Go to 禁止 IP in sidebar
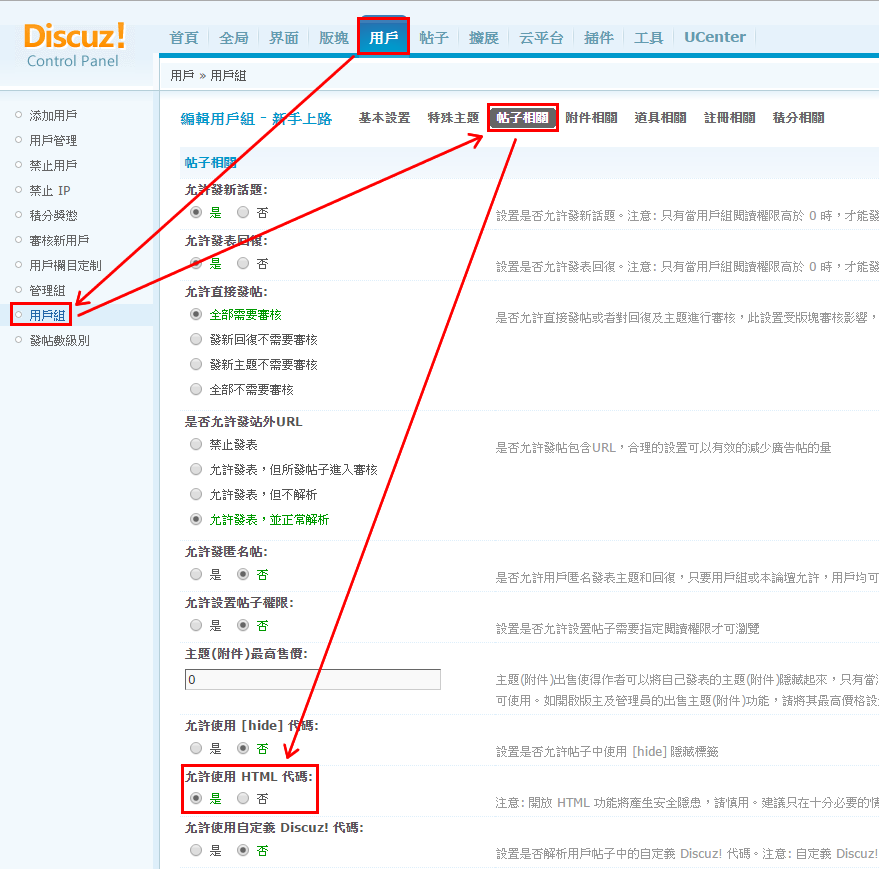This screenshot has width=879, height=869. pos(50,191)
